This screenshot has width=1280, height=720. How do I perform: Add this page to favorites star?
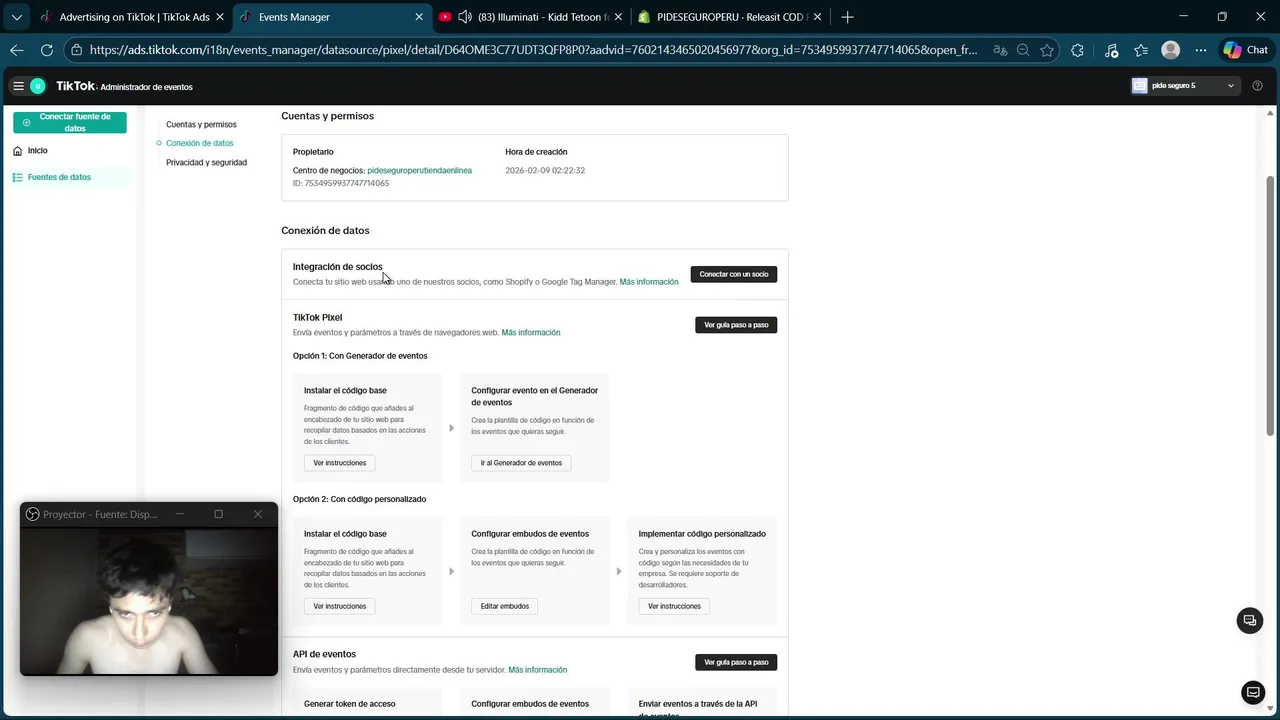pos(1047,50)
